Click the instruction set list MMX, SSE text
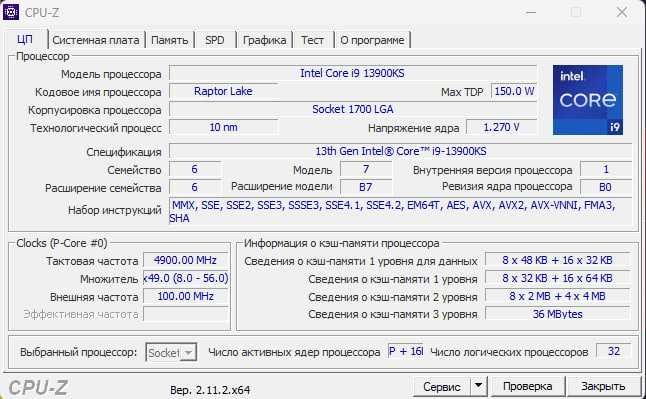Image resolution: width=646 pixels, height=399 pixels. (400, 211)
